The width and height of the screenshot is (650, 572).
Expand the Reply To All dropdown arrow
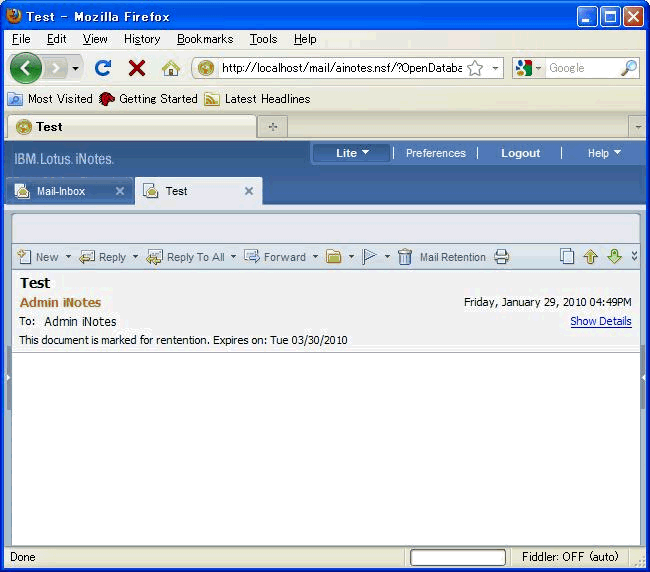tap(233, 257)
